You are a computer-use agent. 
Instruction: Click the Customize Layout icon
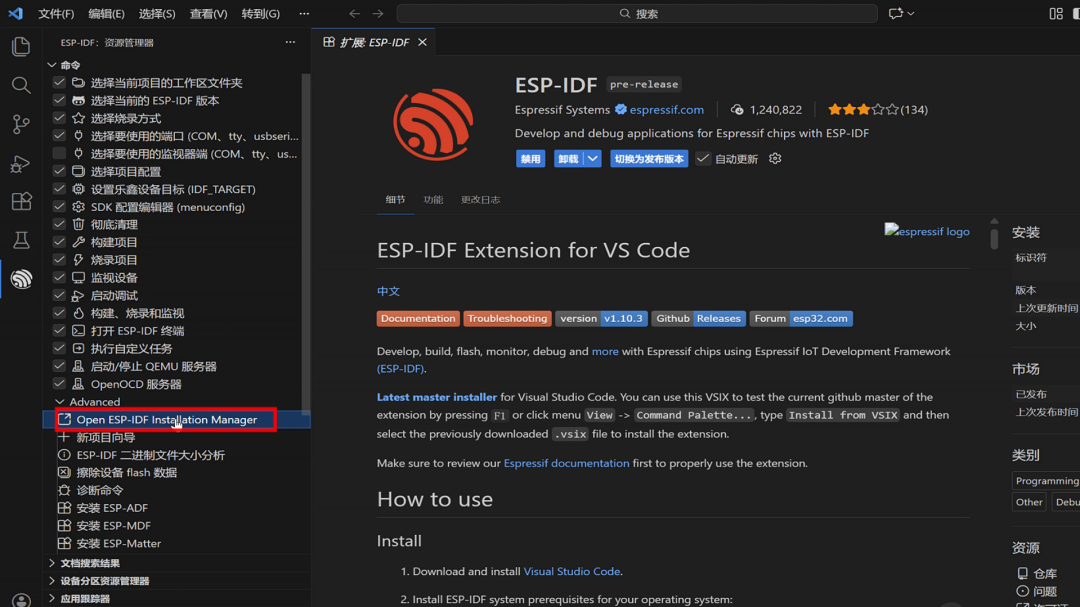pyautogui.click(x=1056, y=14)
